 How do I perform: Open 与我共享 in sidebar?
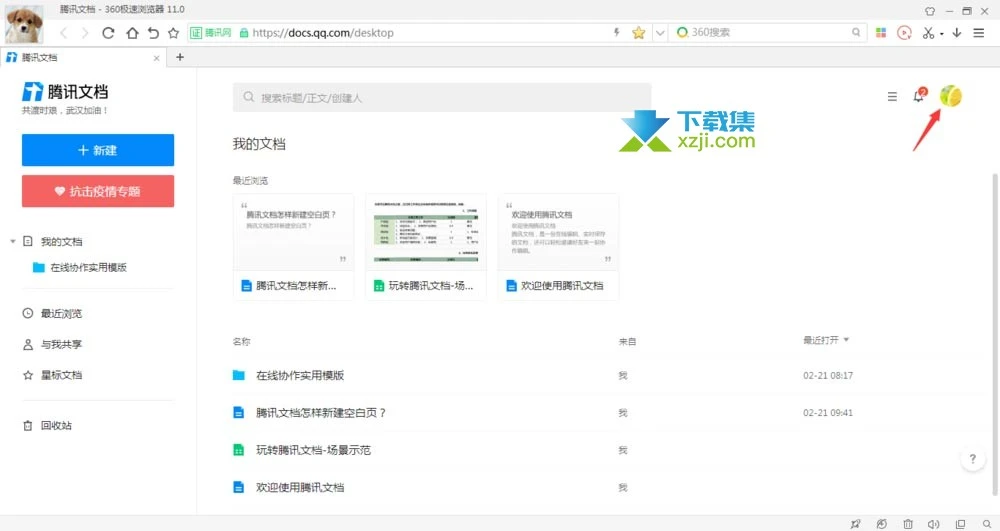52,344
